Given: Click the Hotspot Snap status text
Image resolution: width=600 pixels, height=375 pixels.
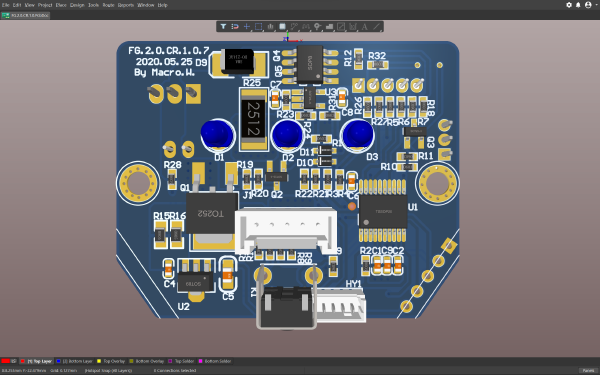Looking at the screenshot, I should coord(108,370).
